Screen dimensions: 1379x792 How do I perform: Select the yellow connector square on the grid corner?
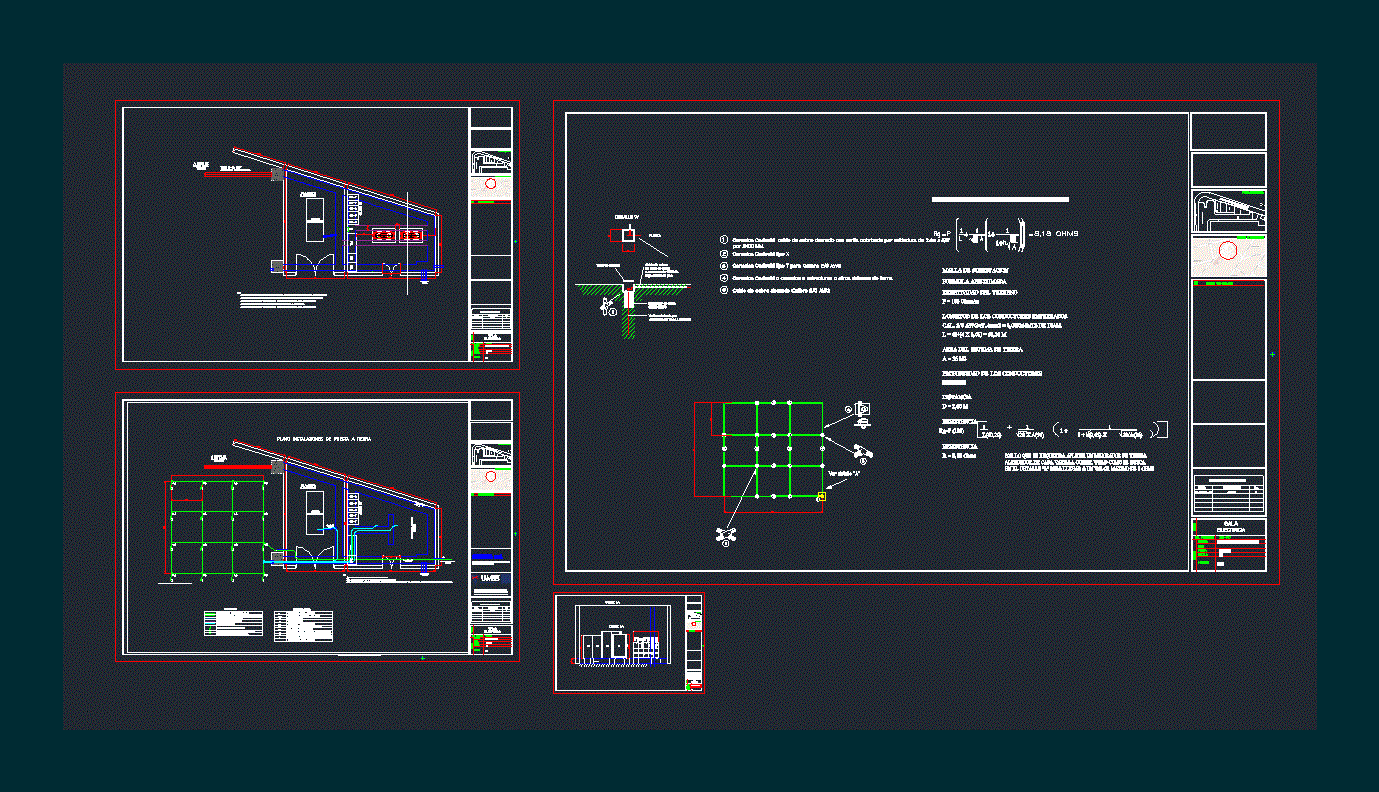(x=821, y=496)
